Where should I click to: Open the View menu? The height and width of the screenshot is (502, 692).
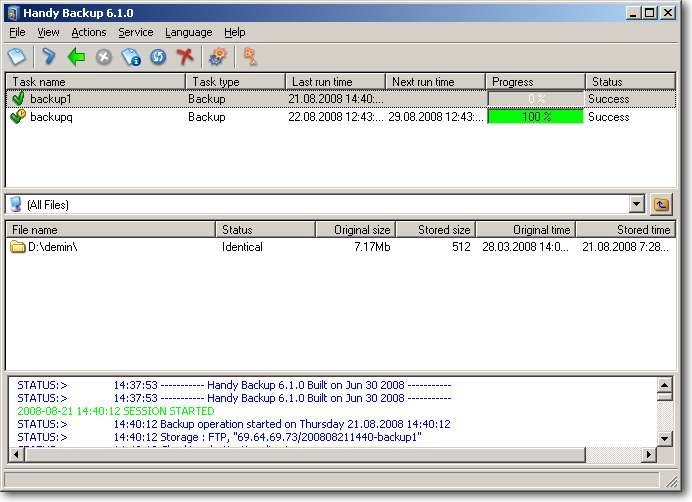pyautogui.click(x=48, y=32)
